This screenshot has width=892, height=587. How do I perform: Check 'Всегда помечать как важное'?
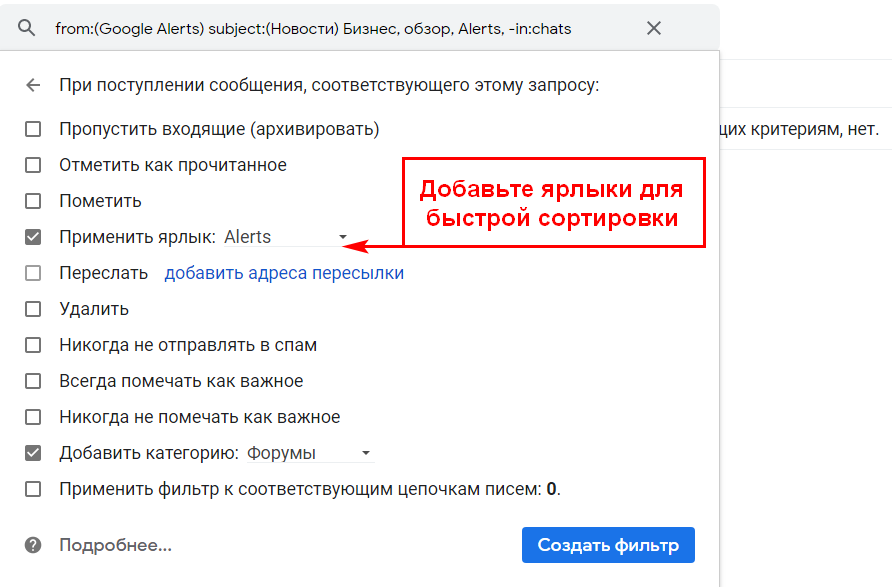(33, 381)
